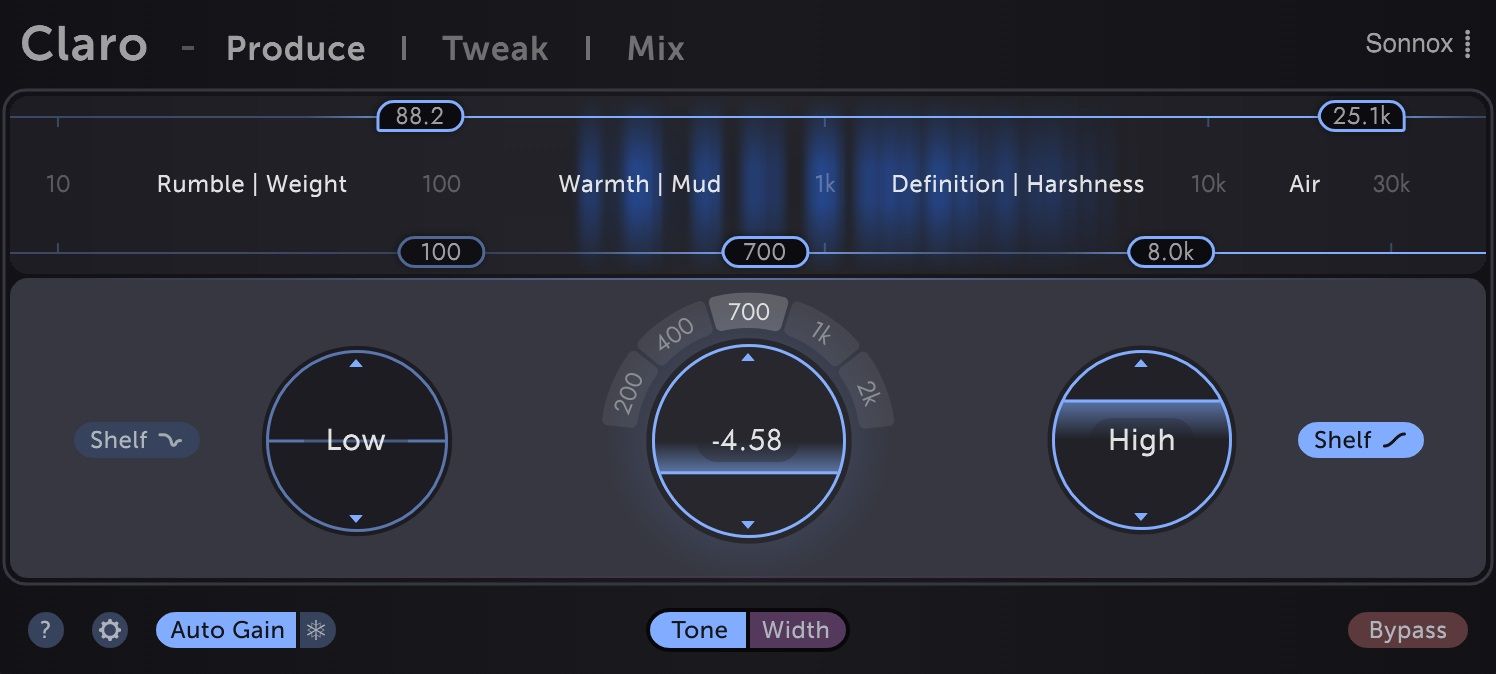Click the up arrow on the Low dial
The image size is (1496, 674).
coord(356,364)
